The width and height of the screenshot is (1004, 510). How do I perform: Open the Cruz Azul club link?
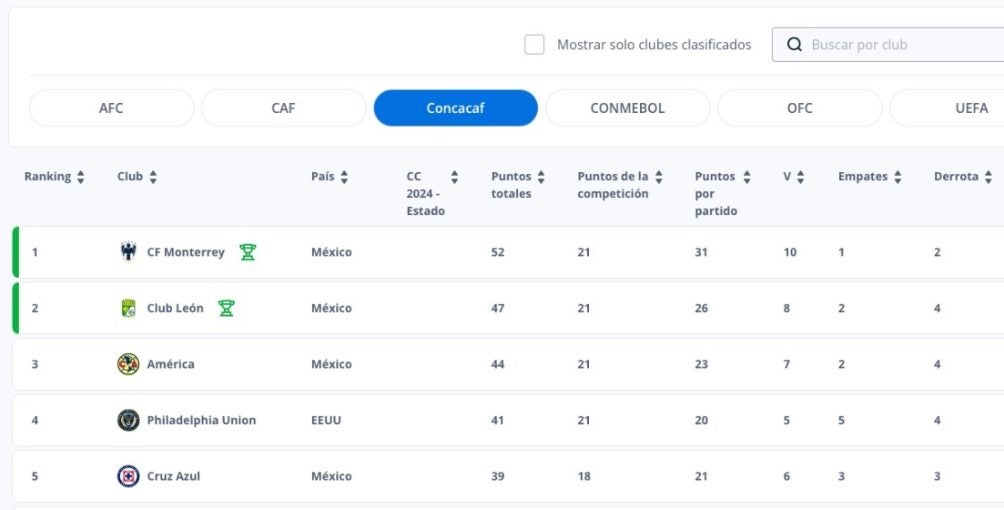pos(173,476)
